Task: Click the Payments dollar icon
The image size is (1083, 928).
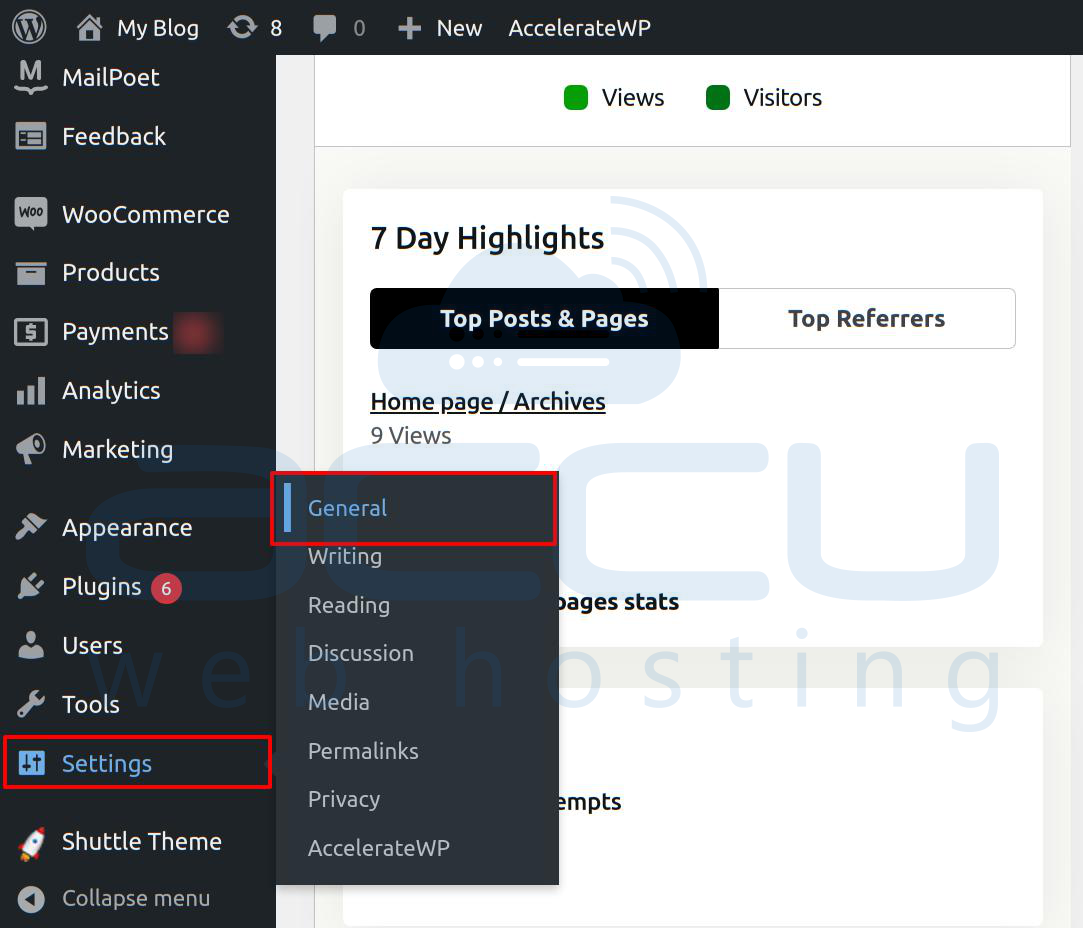Action: [30, 332]
